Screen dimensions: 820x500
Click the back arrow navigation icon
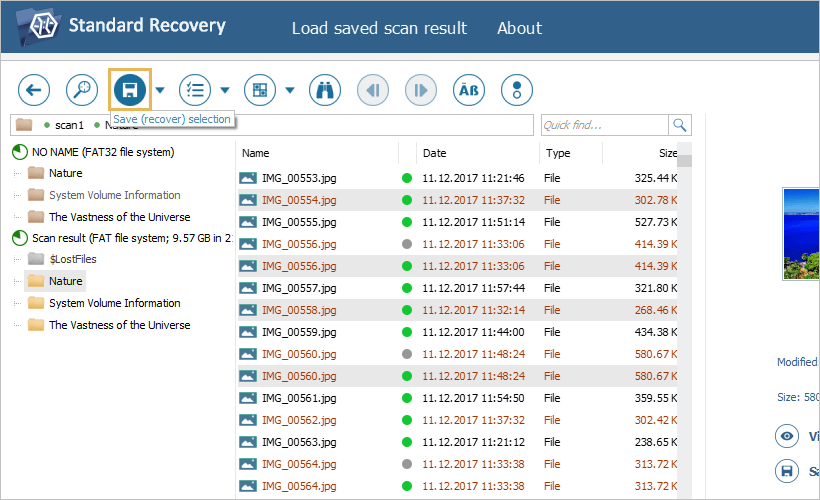pos(34,90)
